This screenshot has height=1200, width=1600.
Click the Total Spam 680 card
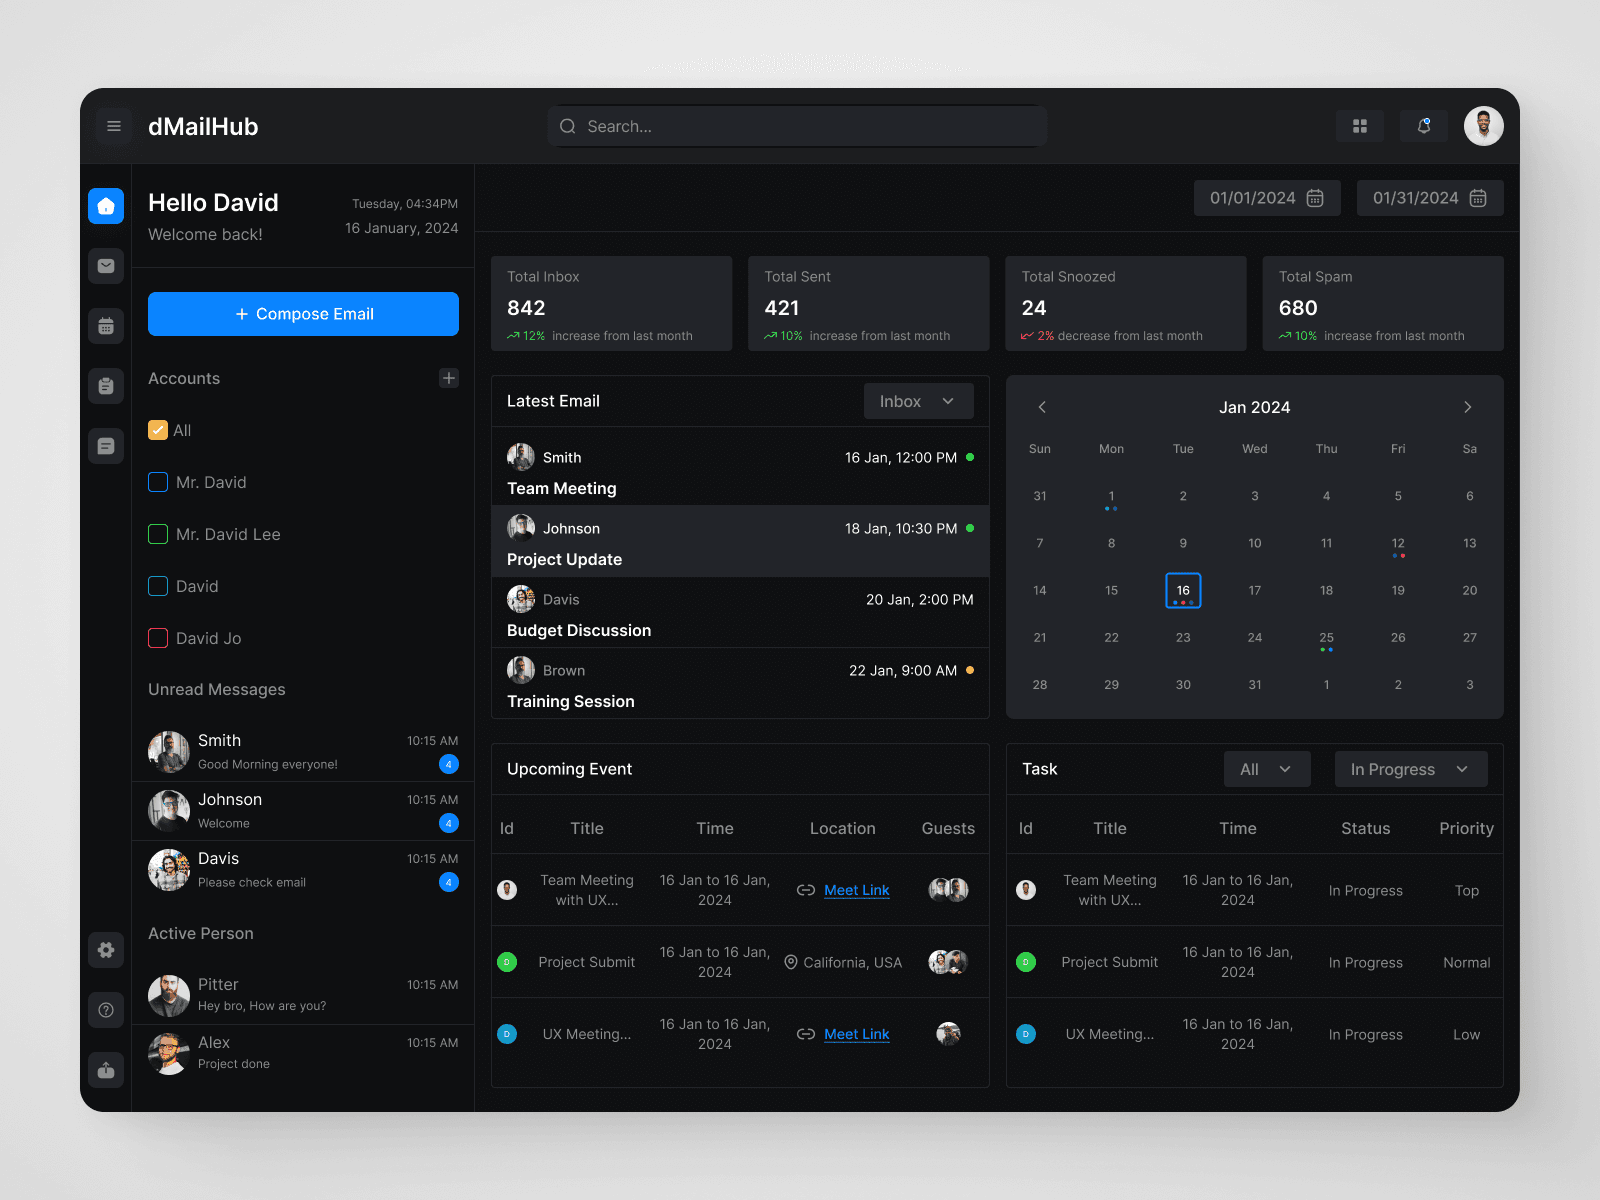pos(1383,303)
